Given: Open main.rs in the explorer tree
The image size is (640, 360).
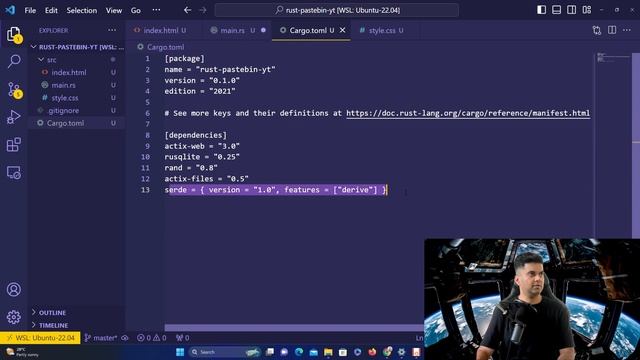Looking at the screenshot, I should coord(77,85).
